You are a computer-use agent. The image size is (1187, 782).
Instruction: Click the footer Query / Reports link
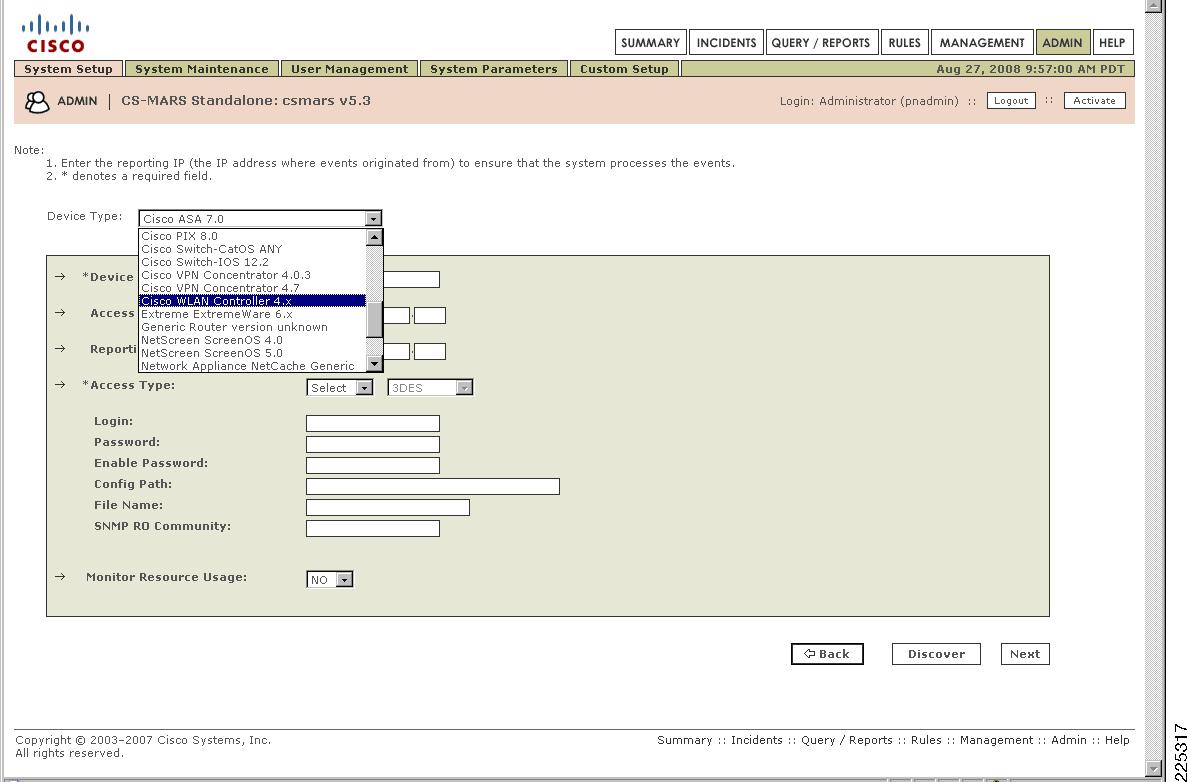point(846,740)
